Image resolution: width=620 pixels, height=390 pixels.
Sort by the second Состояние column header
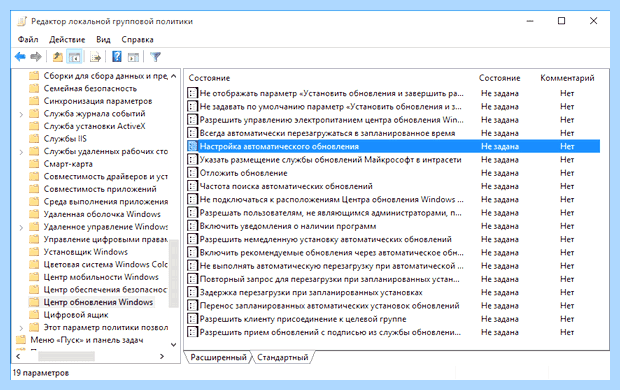tap(499, 78)
